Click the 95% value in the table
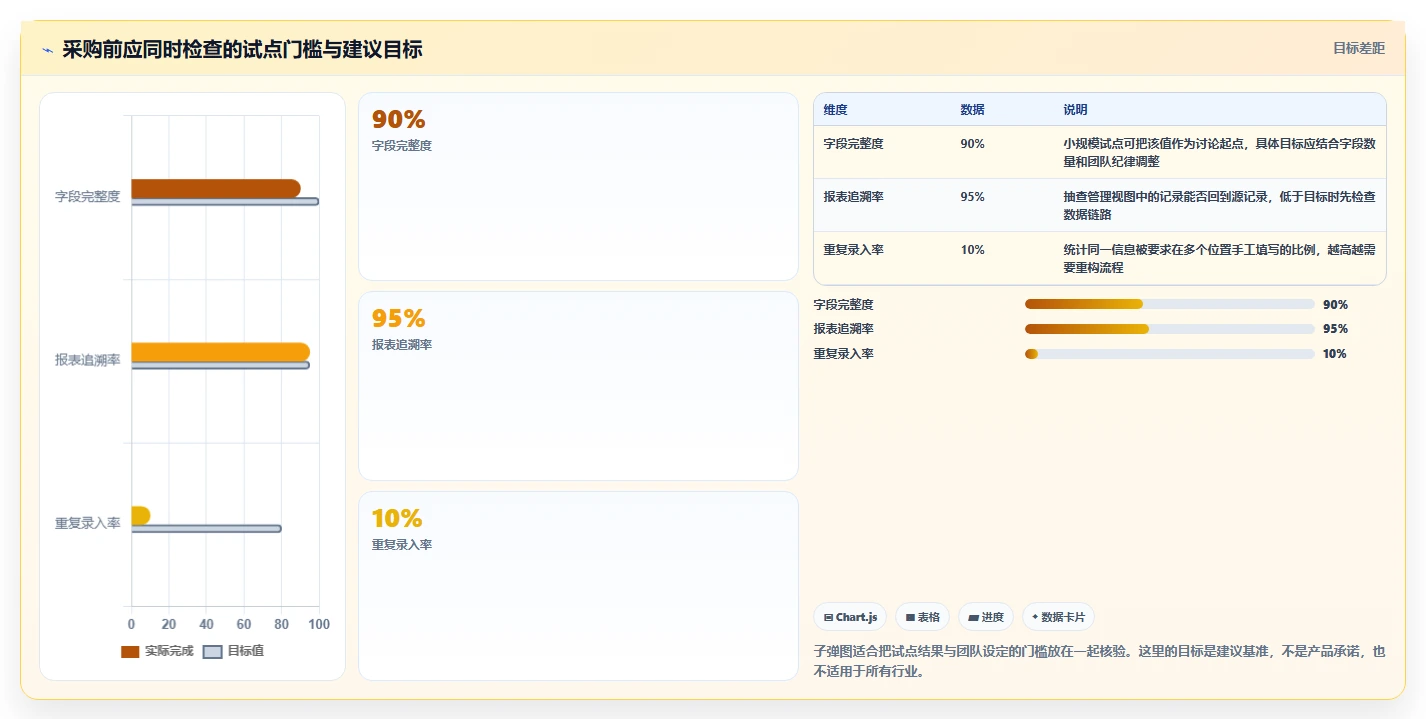 pyautogui.click(x=972, y=197)
